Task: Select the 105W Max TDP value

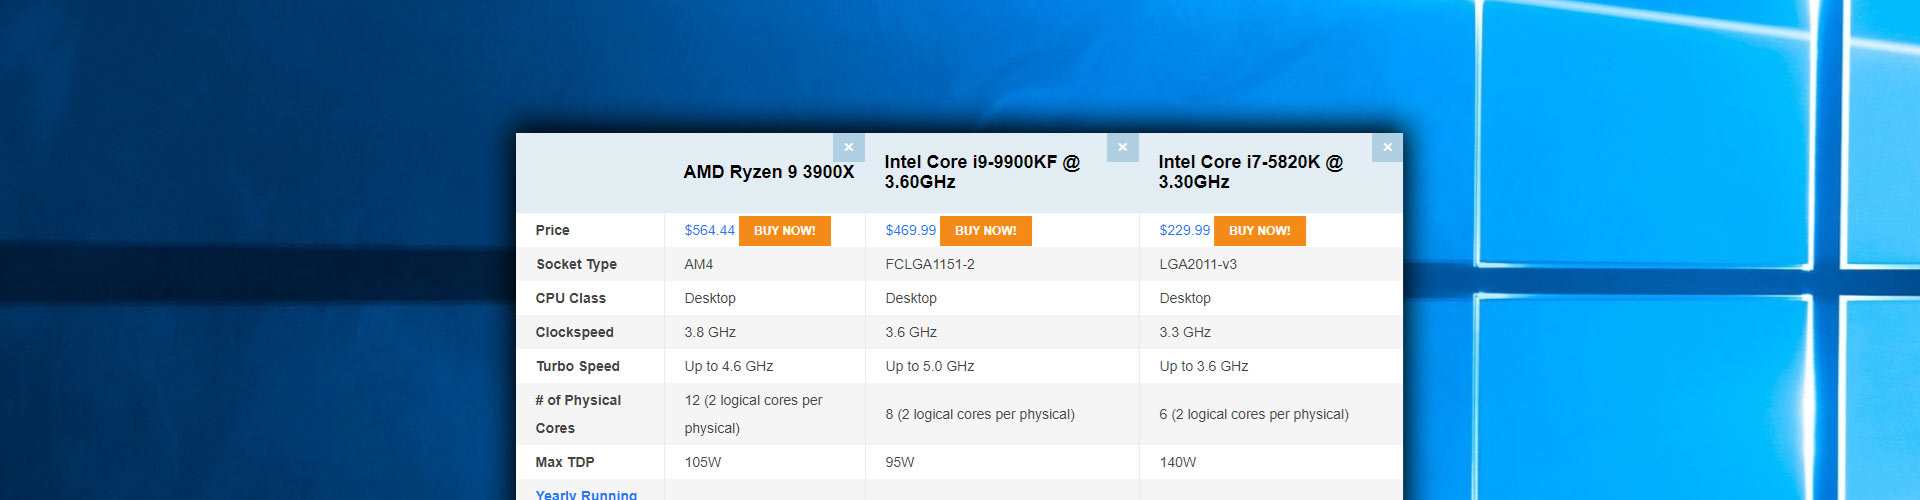Action: point(702,462)
